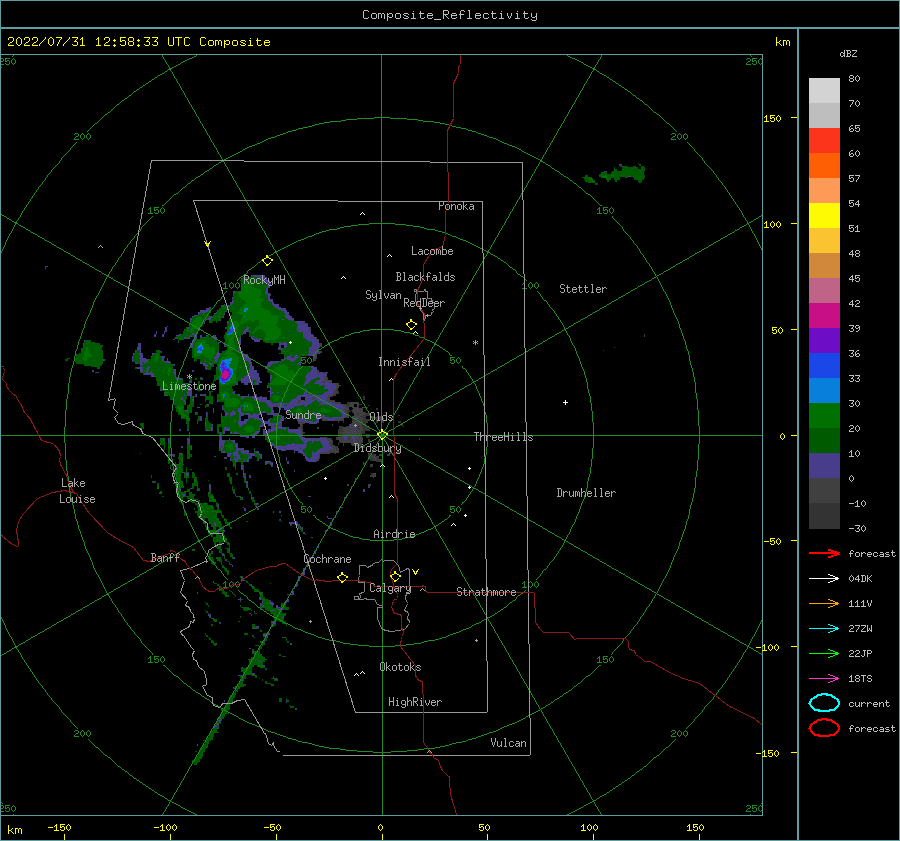Click the RedDeer city label
This screenshot has height=841, width=900.
pos(424,303)
